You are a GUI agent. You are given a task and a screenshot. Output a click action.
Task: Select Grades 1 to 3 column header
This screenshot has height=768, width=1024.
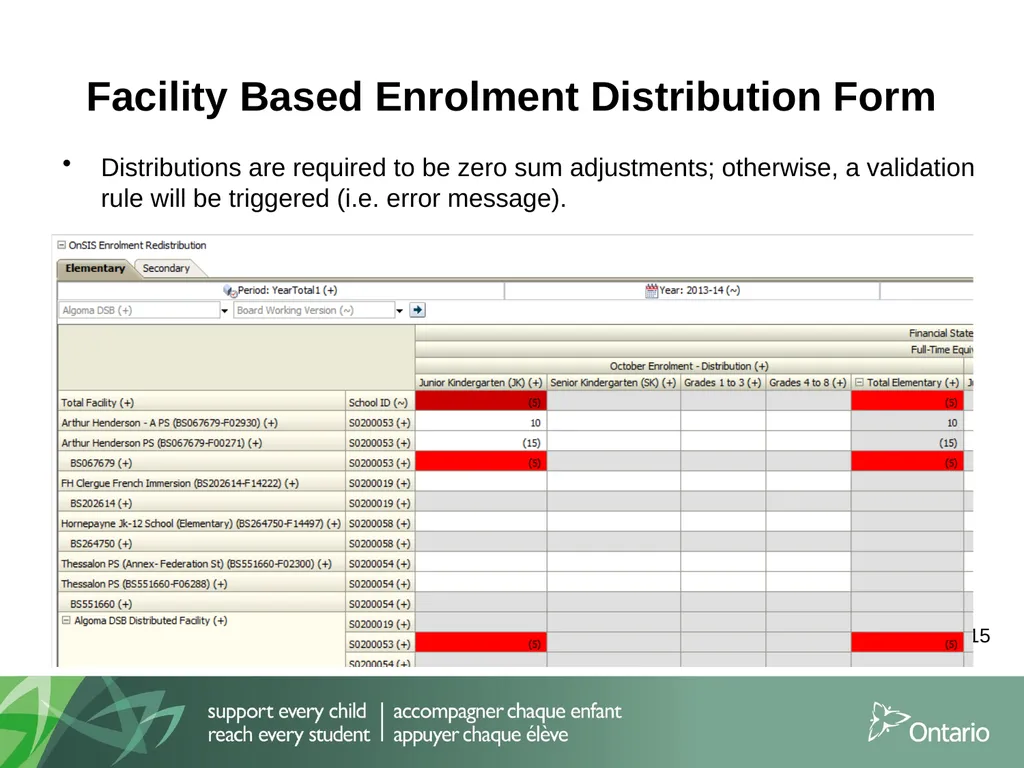tap(723, 383)
